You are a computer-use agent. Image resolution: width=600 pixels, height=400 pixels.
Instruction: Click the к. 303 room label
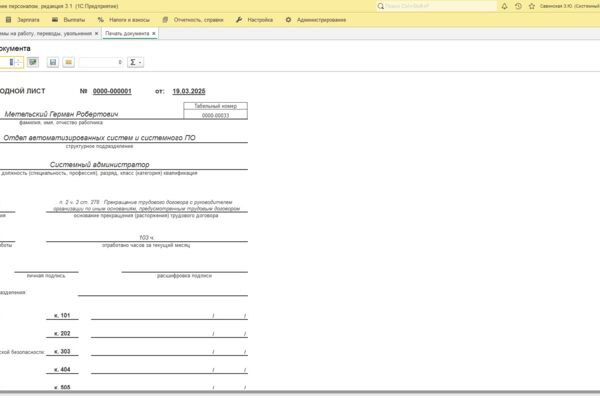62,351
